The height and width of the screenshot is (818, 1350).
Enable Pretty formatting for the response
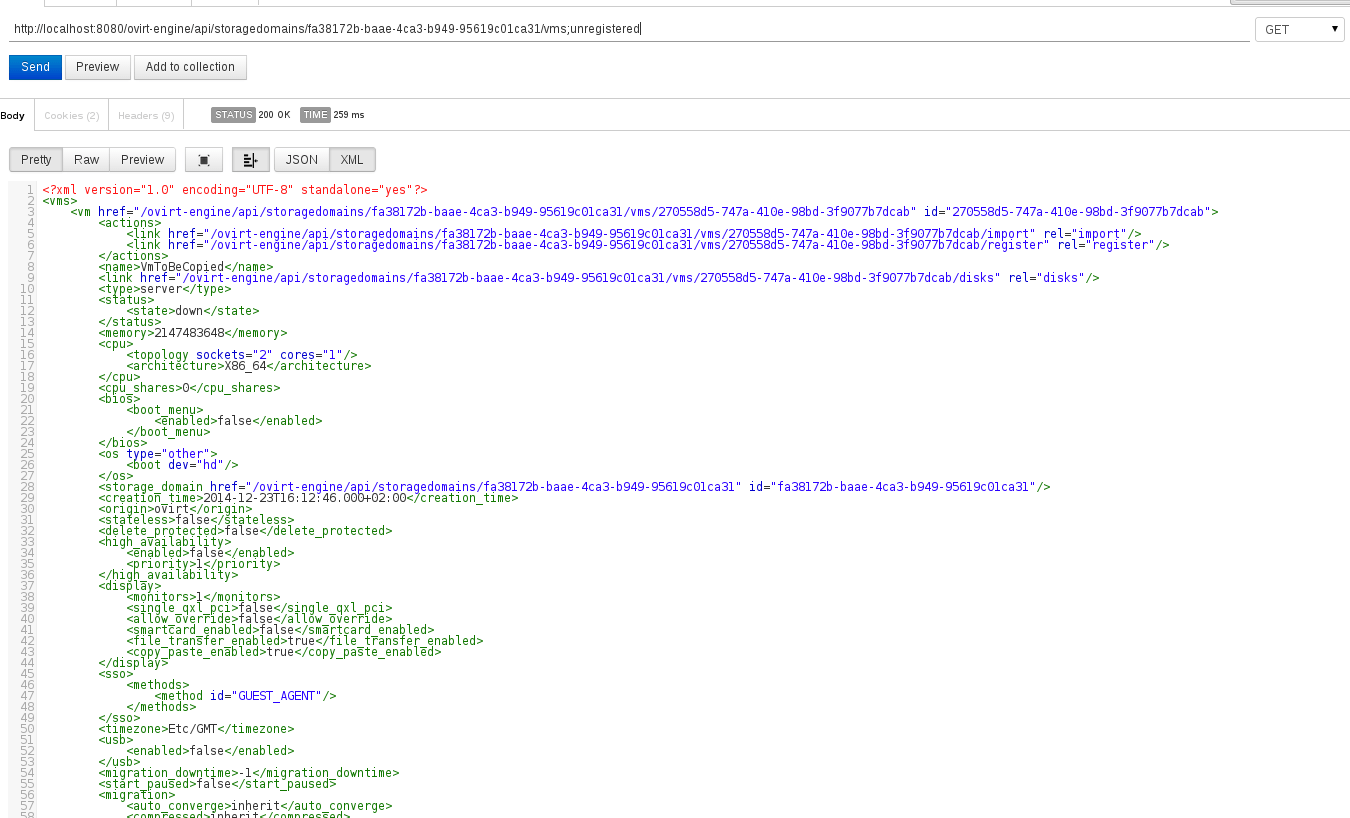pos(35,159)
